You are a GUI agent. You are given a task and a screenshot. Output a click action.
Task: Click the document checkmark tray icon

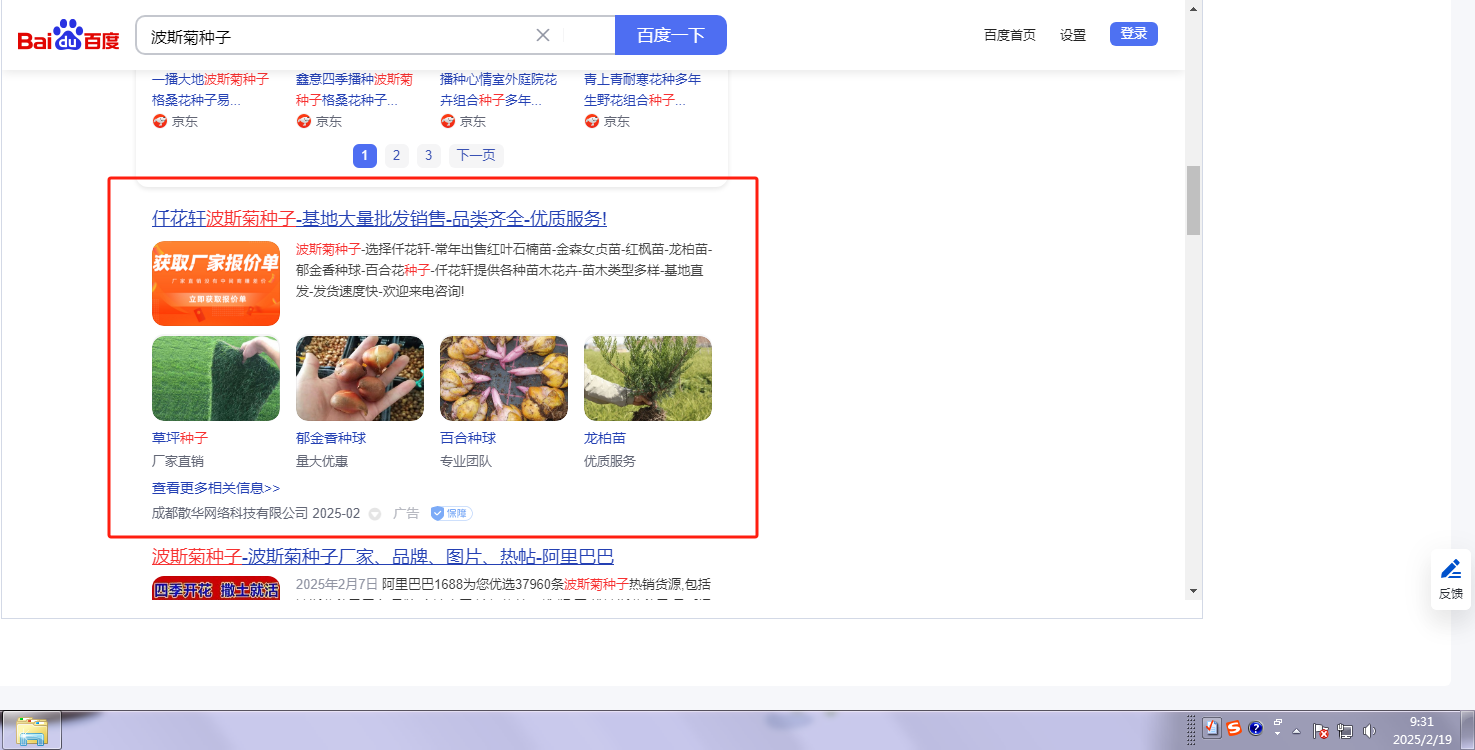[x=1212, y=728]
